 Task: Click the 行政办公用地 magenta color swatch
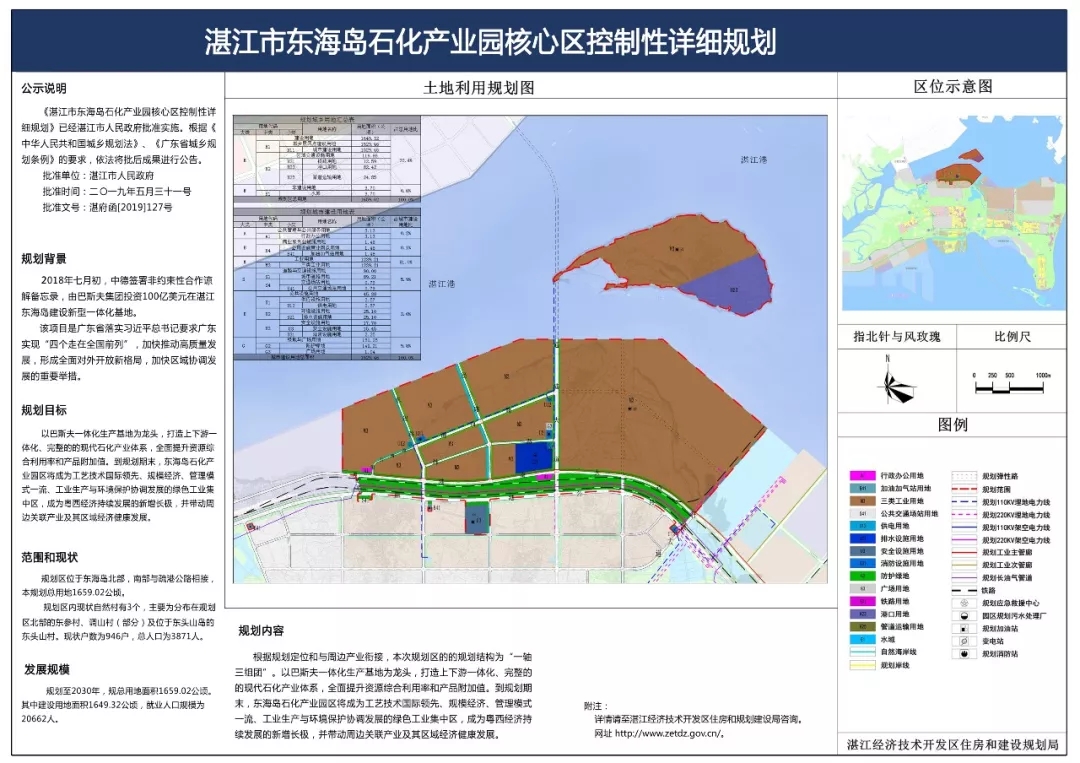(863, 475)
